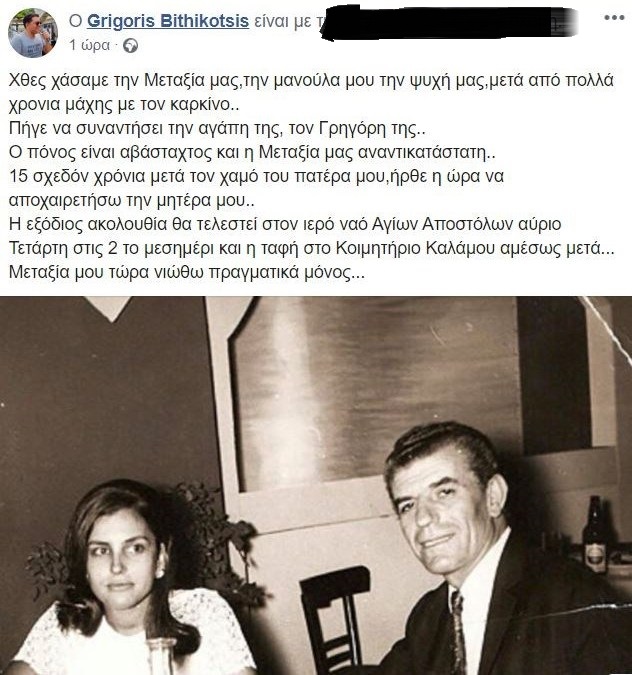
Task: Click the globe public-audience icon
Action: (130, 46)
